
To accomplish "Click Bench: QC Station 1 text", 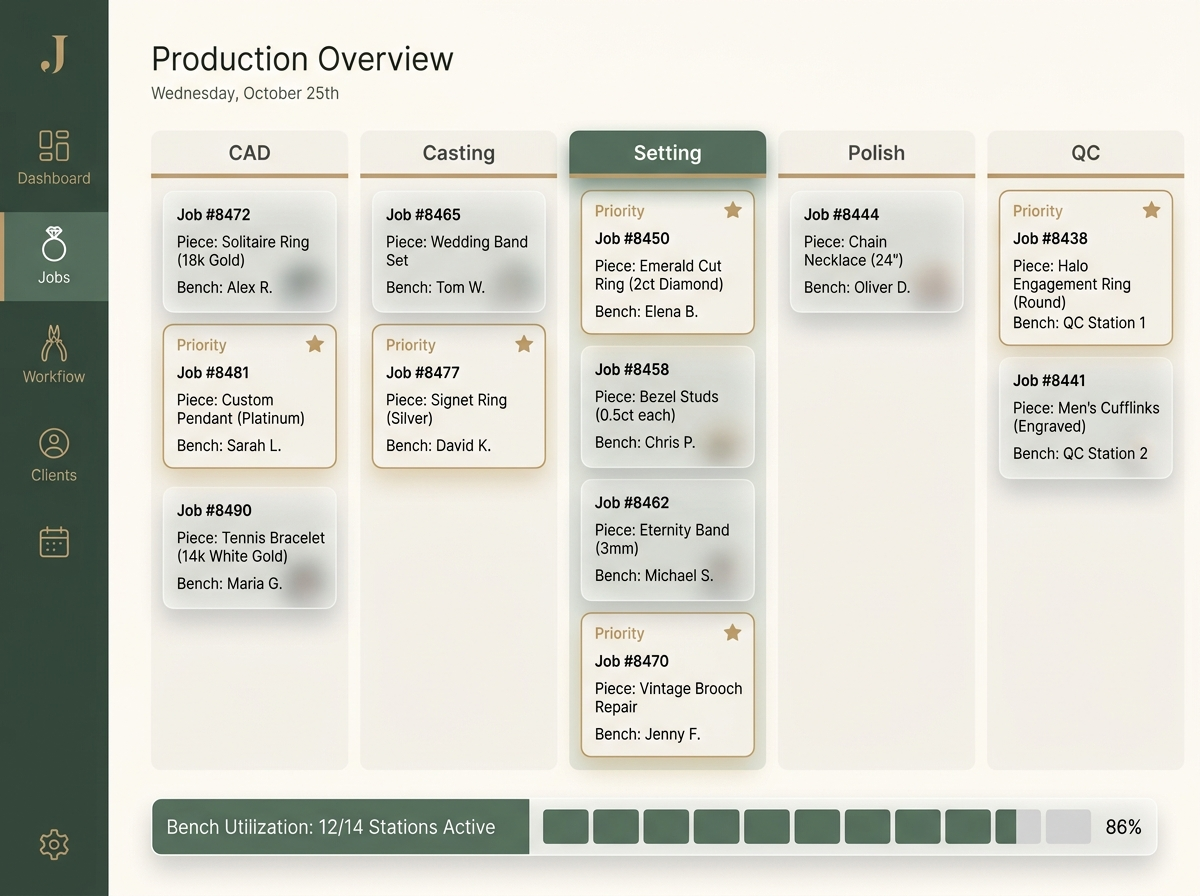I will click(x=1080, y=322).
